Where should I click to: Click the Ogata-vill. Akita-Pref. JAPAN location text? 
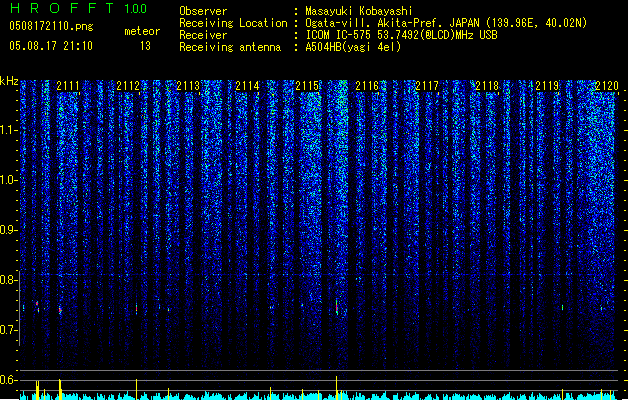point(446,23)
